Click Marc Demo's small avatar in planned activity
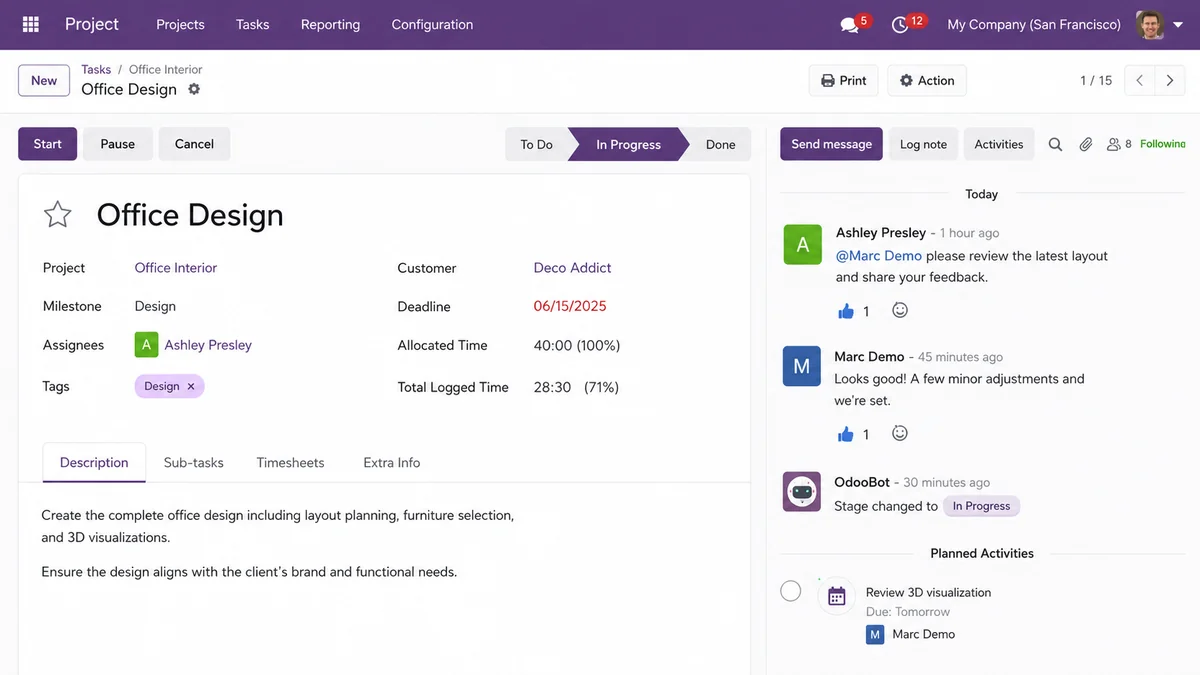 pos(875,634)
